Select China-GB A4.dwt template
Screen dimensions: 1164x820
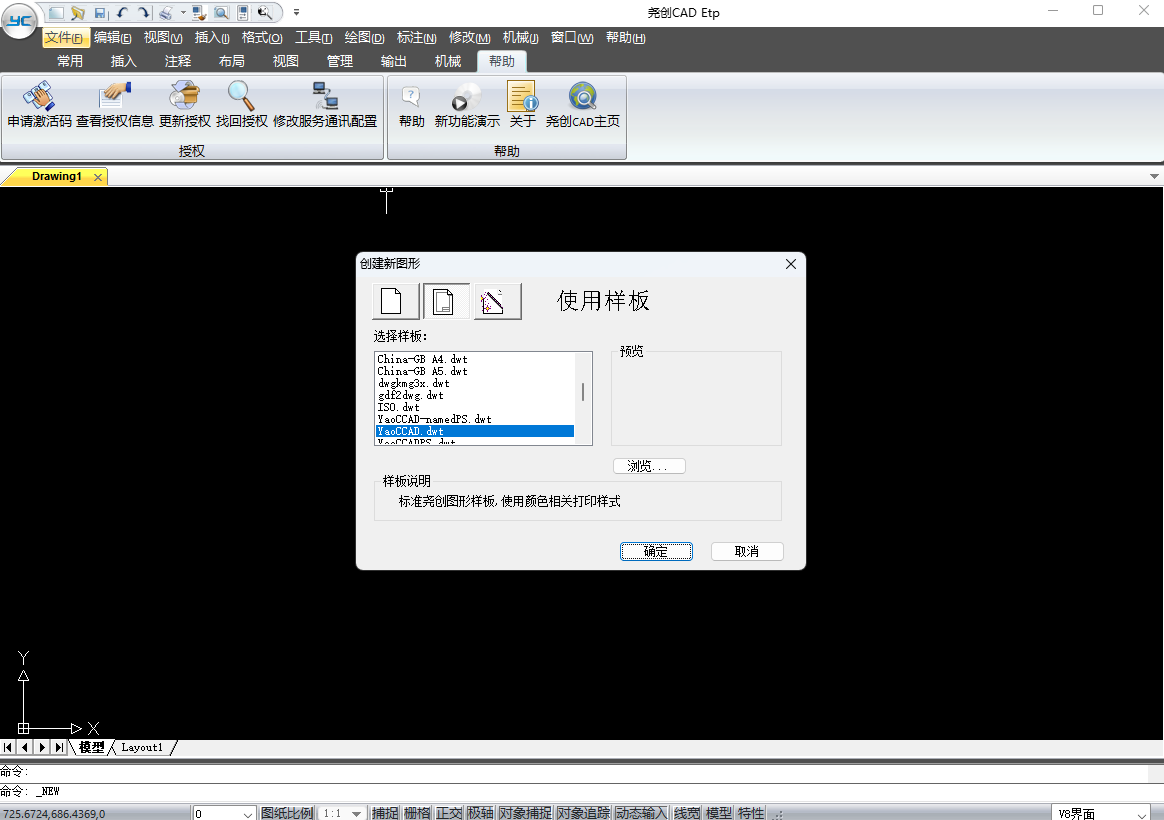click(475, 359)
